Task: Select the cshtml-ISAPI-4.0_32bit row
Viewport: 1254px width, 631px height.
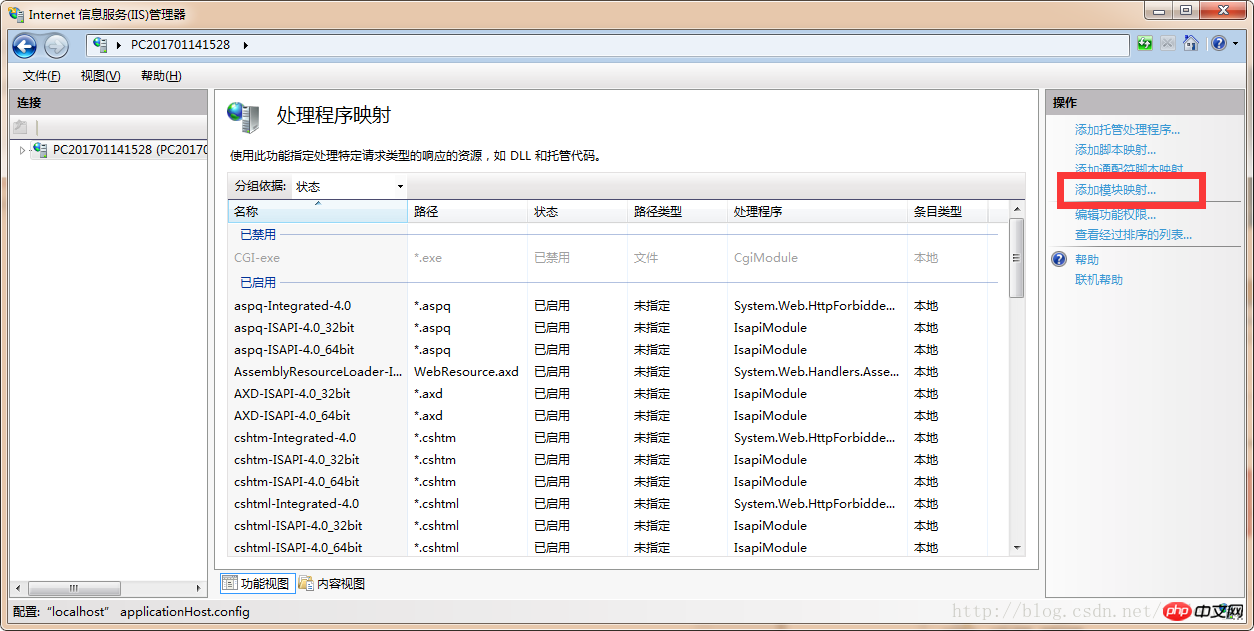Action: [x=617, y=526]
